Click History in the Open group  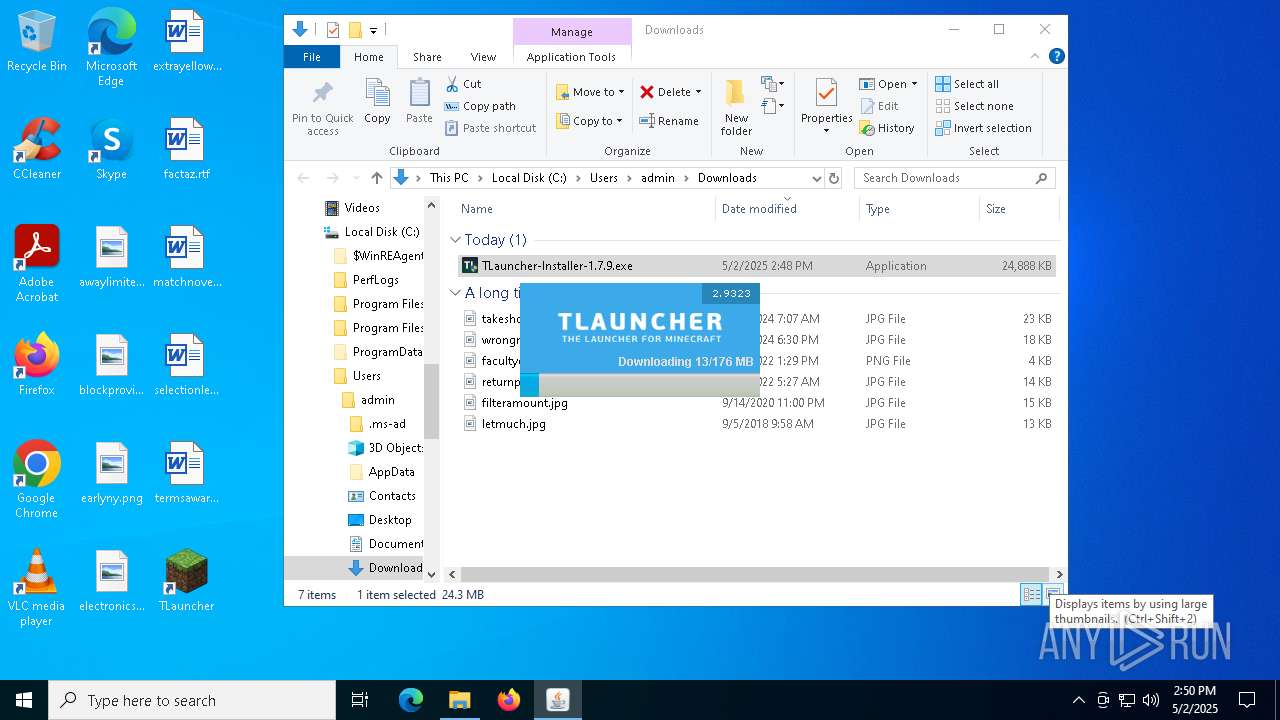[x=887, y=128]
